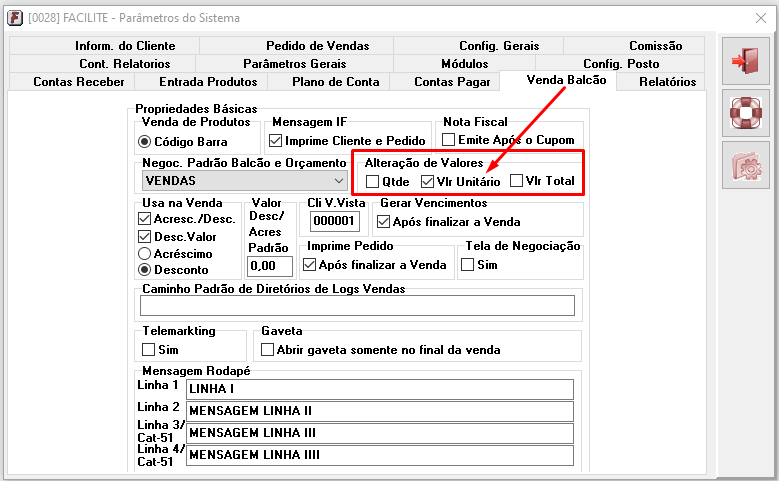Go to the Comissão tab
The height and width of the screenshot is (481, 779).
click(634, 46)
